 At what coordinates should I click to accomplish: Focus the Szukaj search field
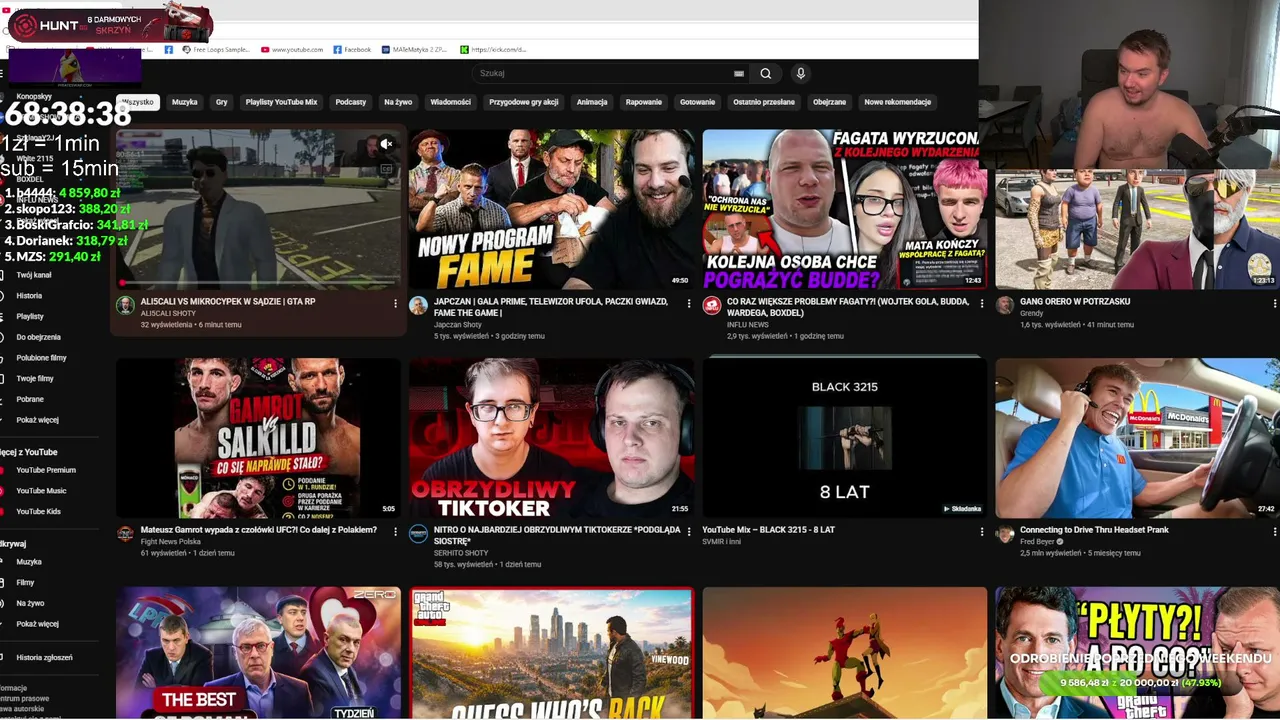(x=605, y=73)
